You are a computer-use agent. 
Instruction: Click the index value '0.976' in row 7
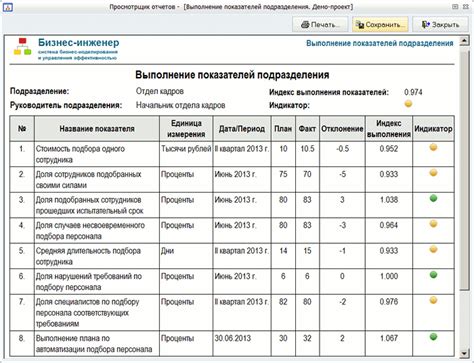389,302
